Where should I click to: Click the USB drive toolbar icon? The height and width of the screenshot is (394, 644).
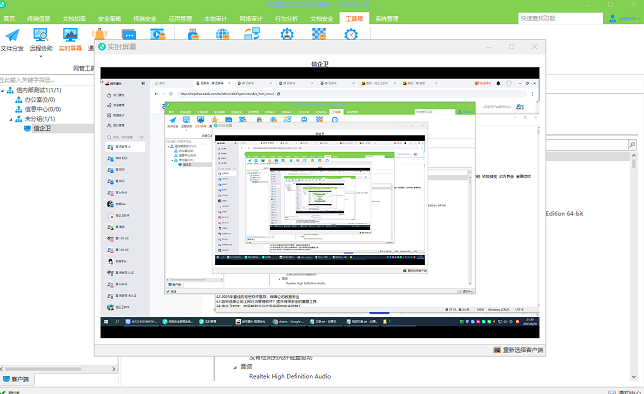coord(193,34)
